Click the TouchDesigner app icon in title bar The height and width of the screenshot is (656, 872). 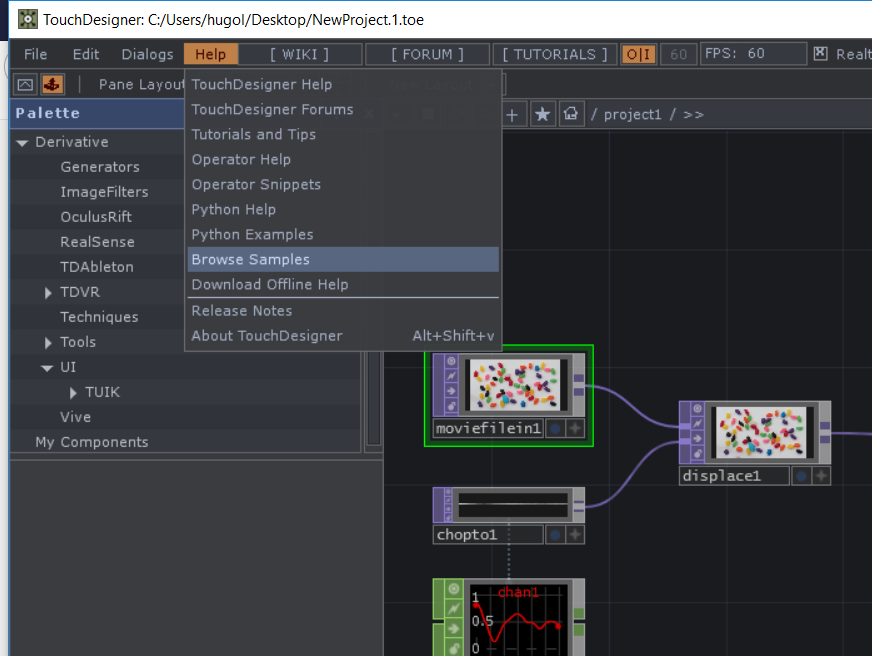click(x=27, y=19)
